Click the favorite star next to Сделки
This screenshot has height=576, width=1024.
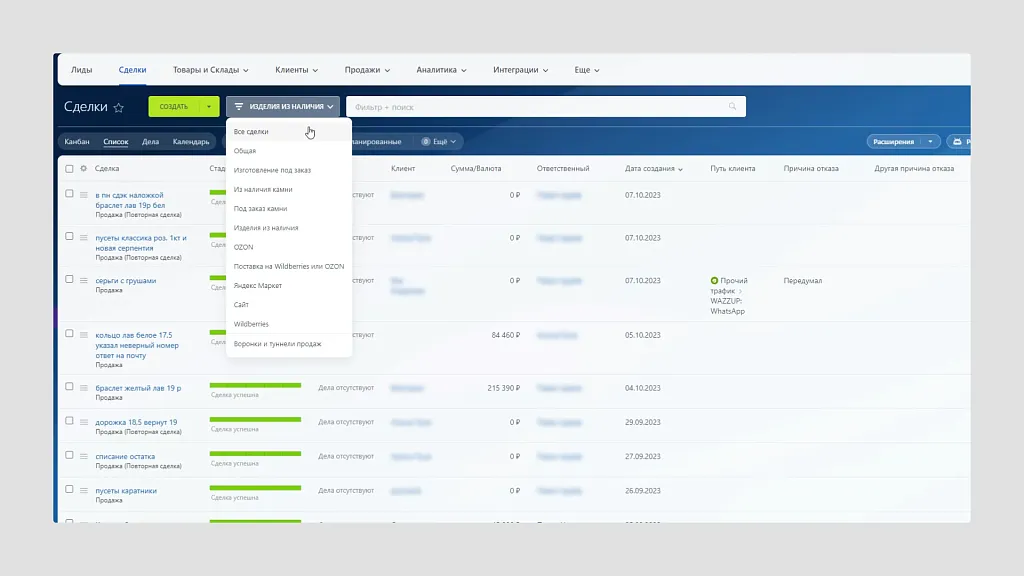pyautogui.click(x=119, y=107)
